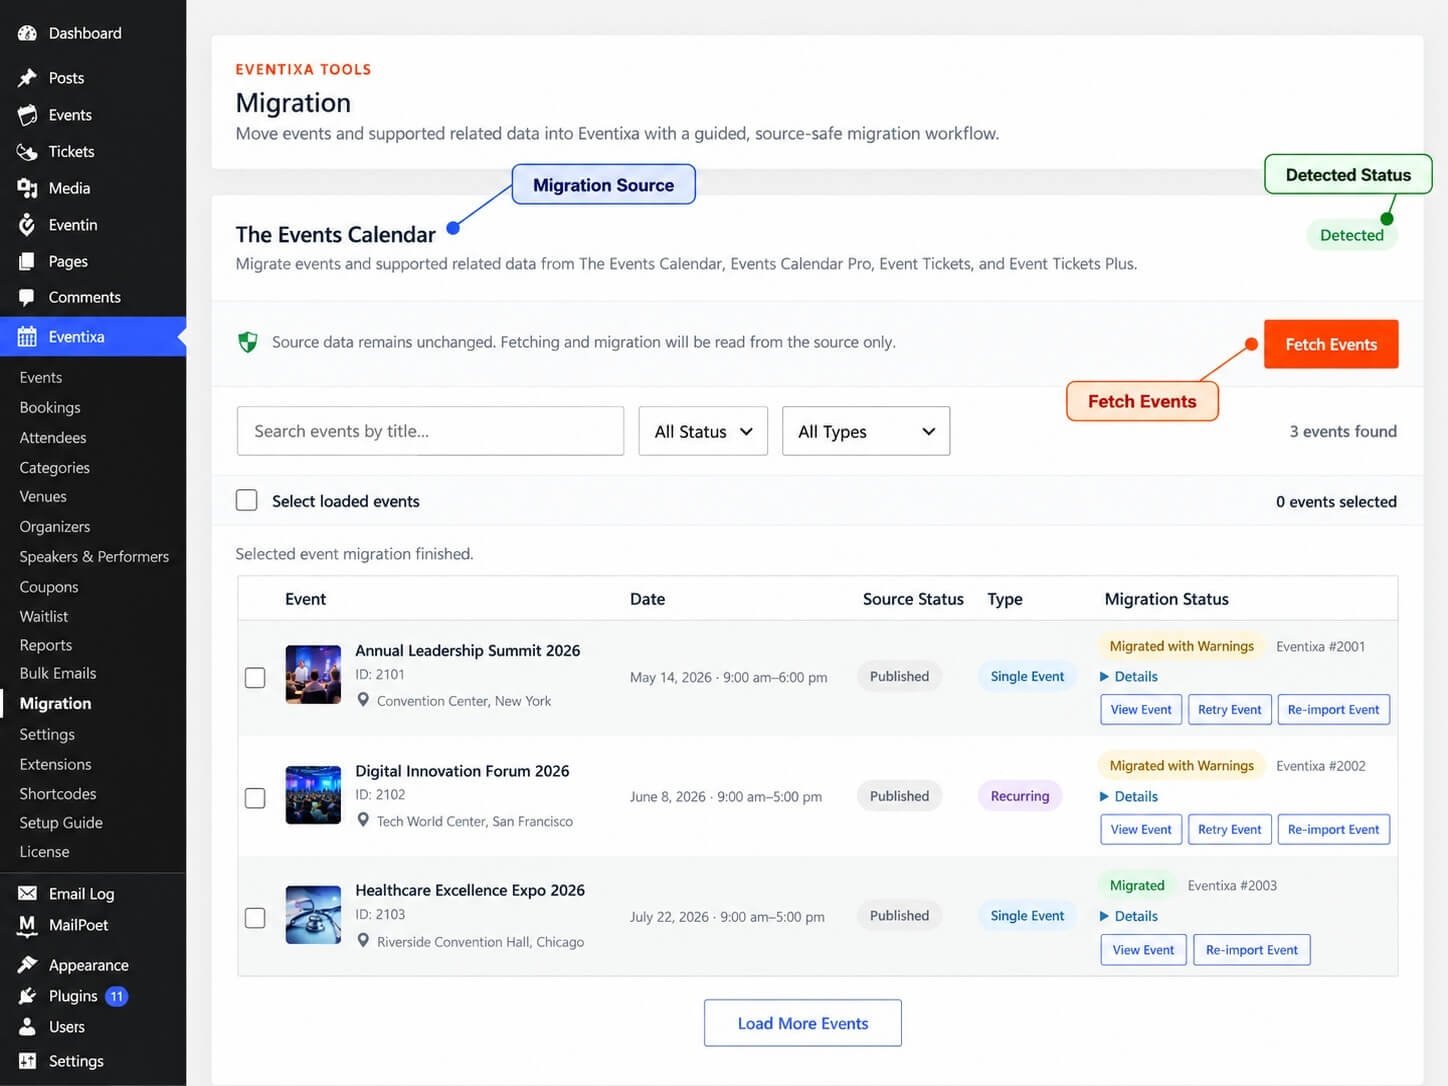1448x1086 pixels.
Task: Click the WordPress Settings sliders icon at the sidebar bottom
Action: 27,1061
